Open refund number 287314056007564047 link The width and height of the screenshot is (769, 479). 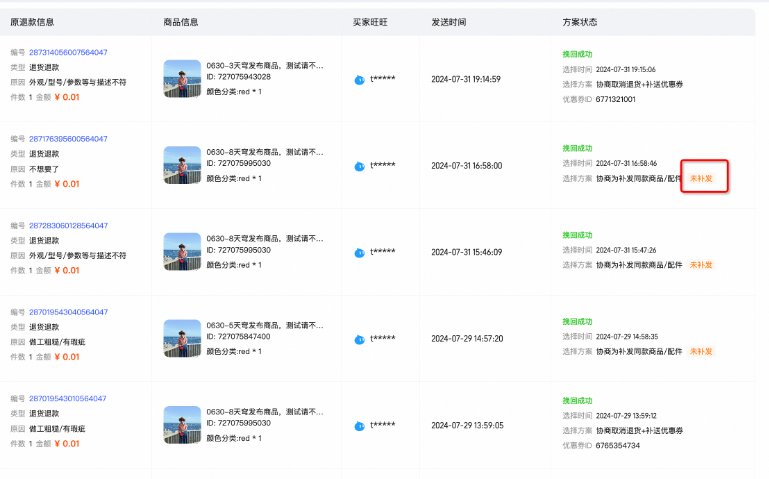point(68,52)
